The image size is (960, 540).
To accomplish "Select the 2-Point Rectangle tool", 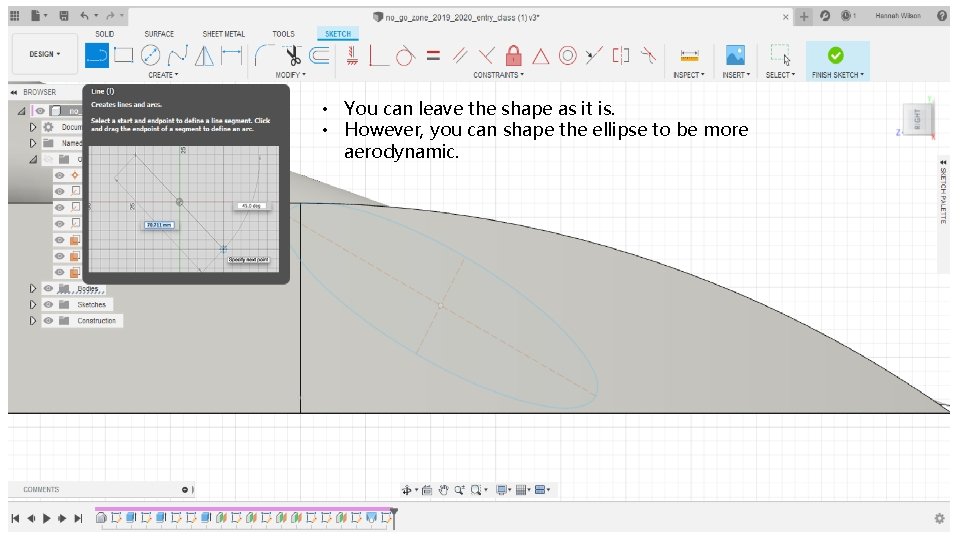I will click(x=124, y=56).
